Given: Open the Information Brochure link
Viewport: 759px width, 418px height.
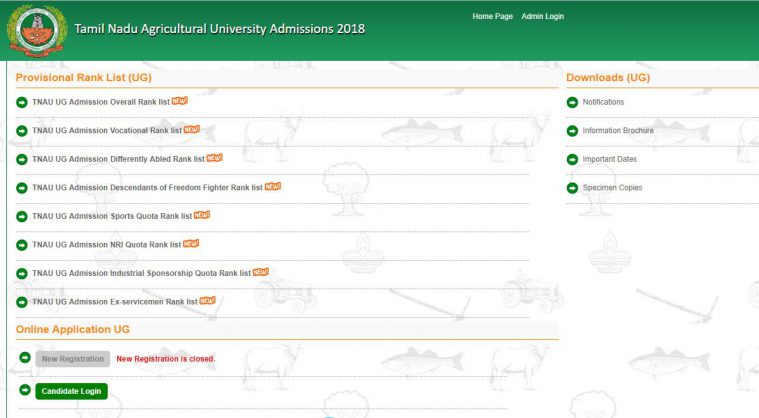Looking at the screenshot, I should 618,131.
